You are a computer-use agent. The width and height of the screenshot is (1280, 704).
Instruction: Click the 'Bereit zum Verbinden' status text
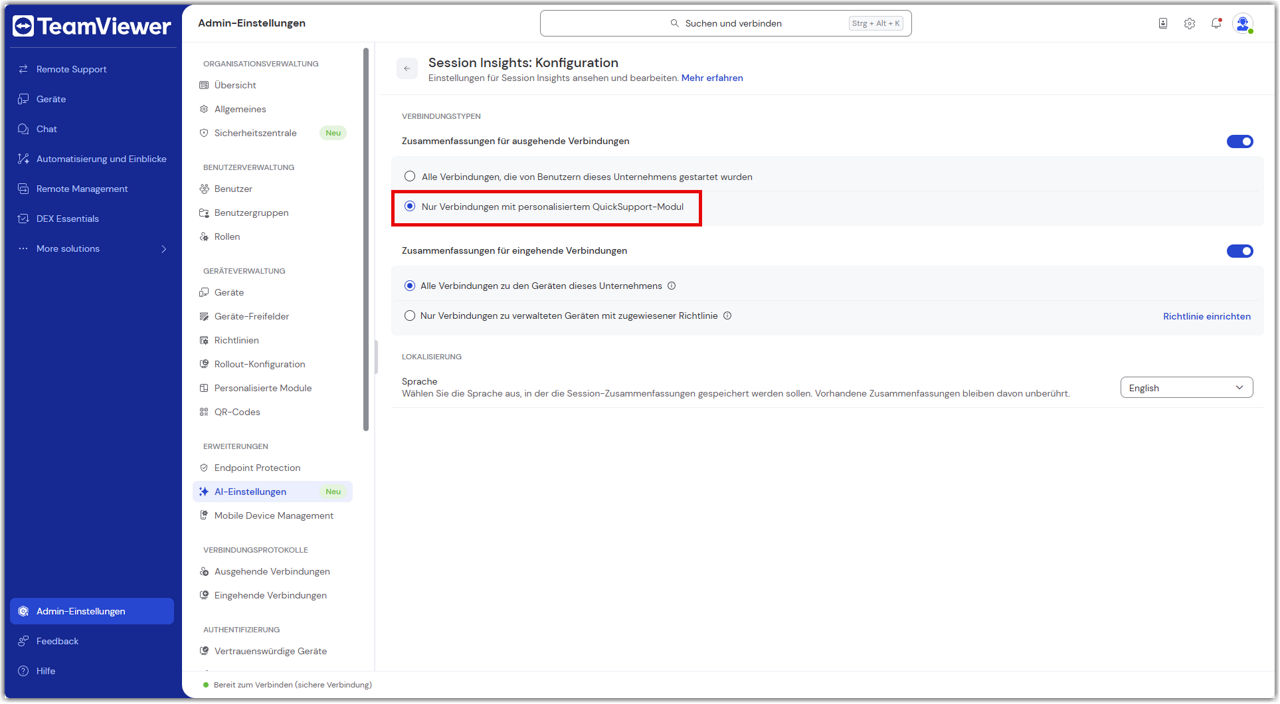[x=292, y=685]
